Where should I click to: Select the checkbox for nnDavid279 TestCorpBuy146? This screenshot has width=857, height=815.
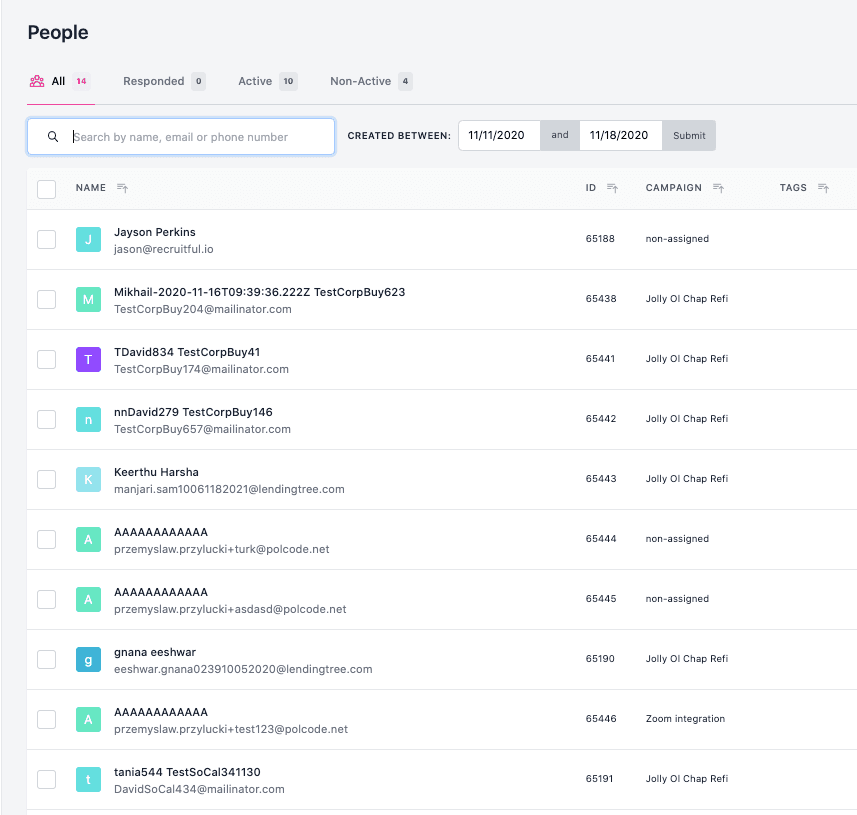coord(46,419)
